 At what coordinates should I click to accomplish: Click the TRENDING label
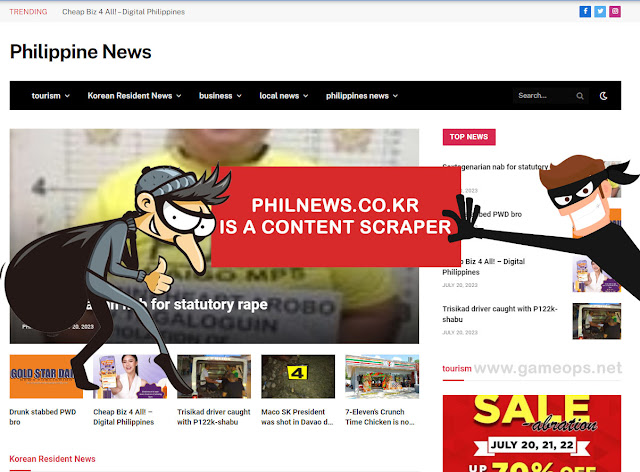[28, 12]
